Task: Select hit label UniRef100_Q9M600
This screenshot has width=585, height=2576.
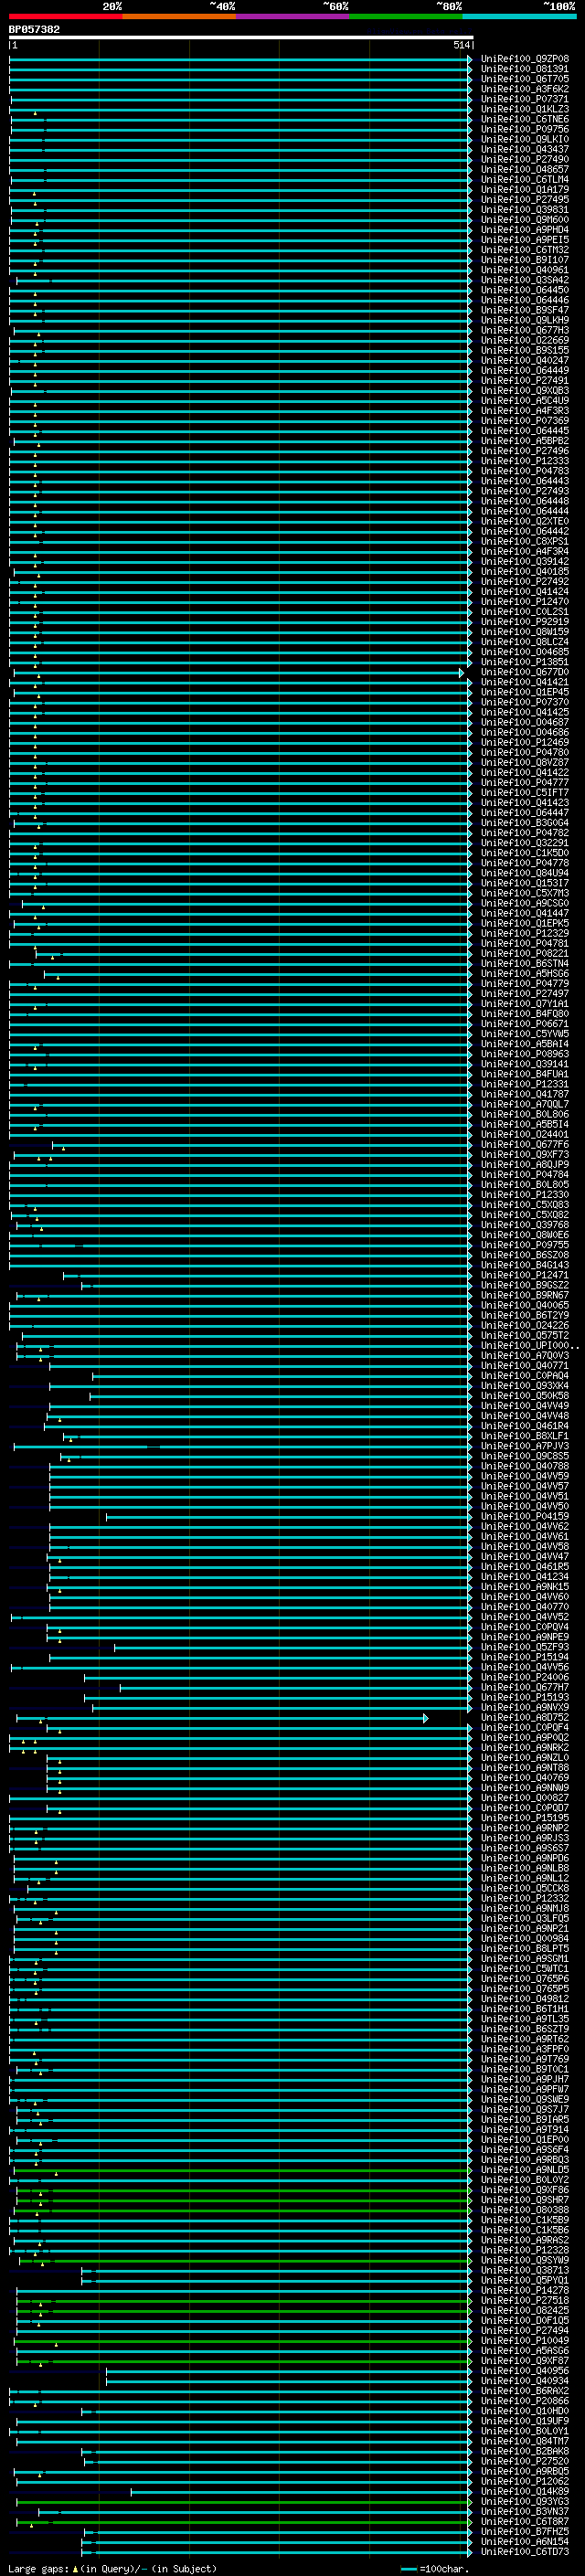Action: 525,220
